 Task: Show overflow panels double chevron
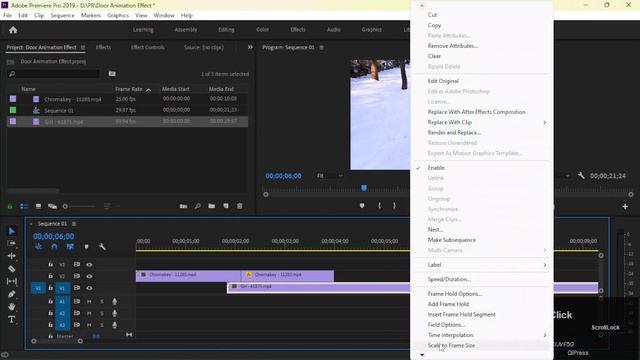250,47
